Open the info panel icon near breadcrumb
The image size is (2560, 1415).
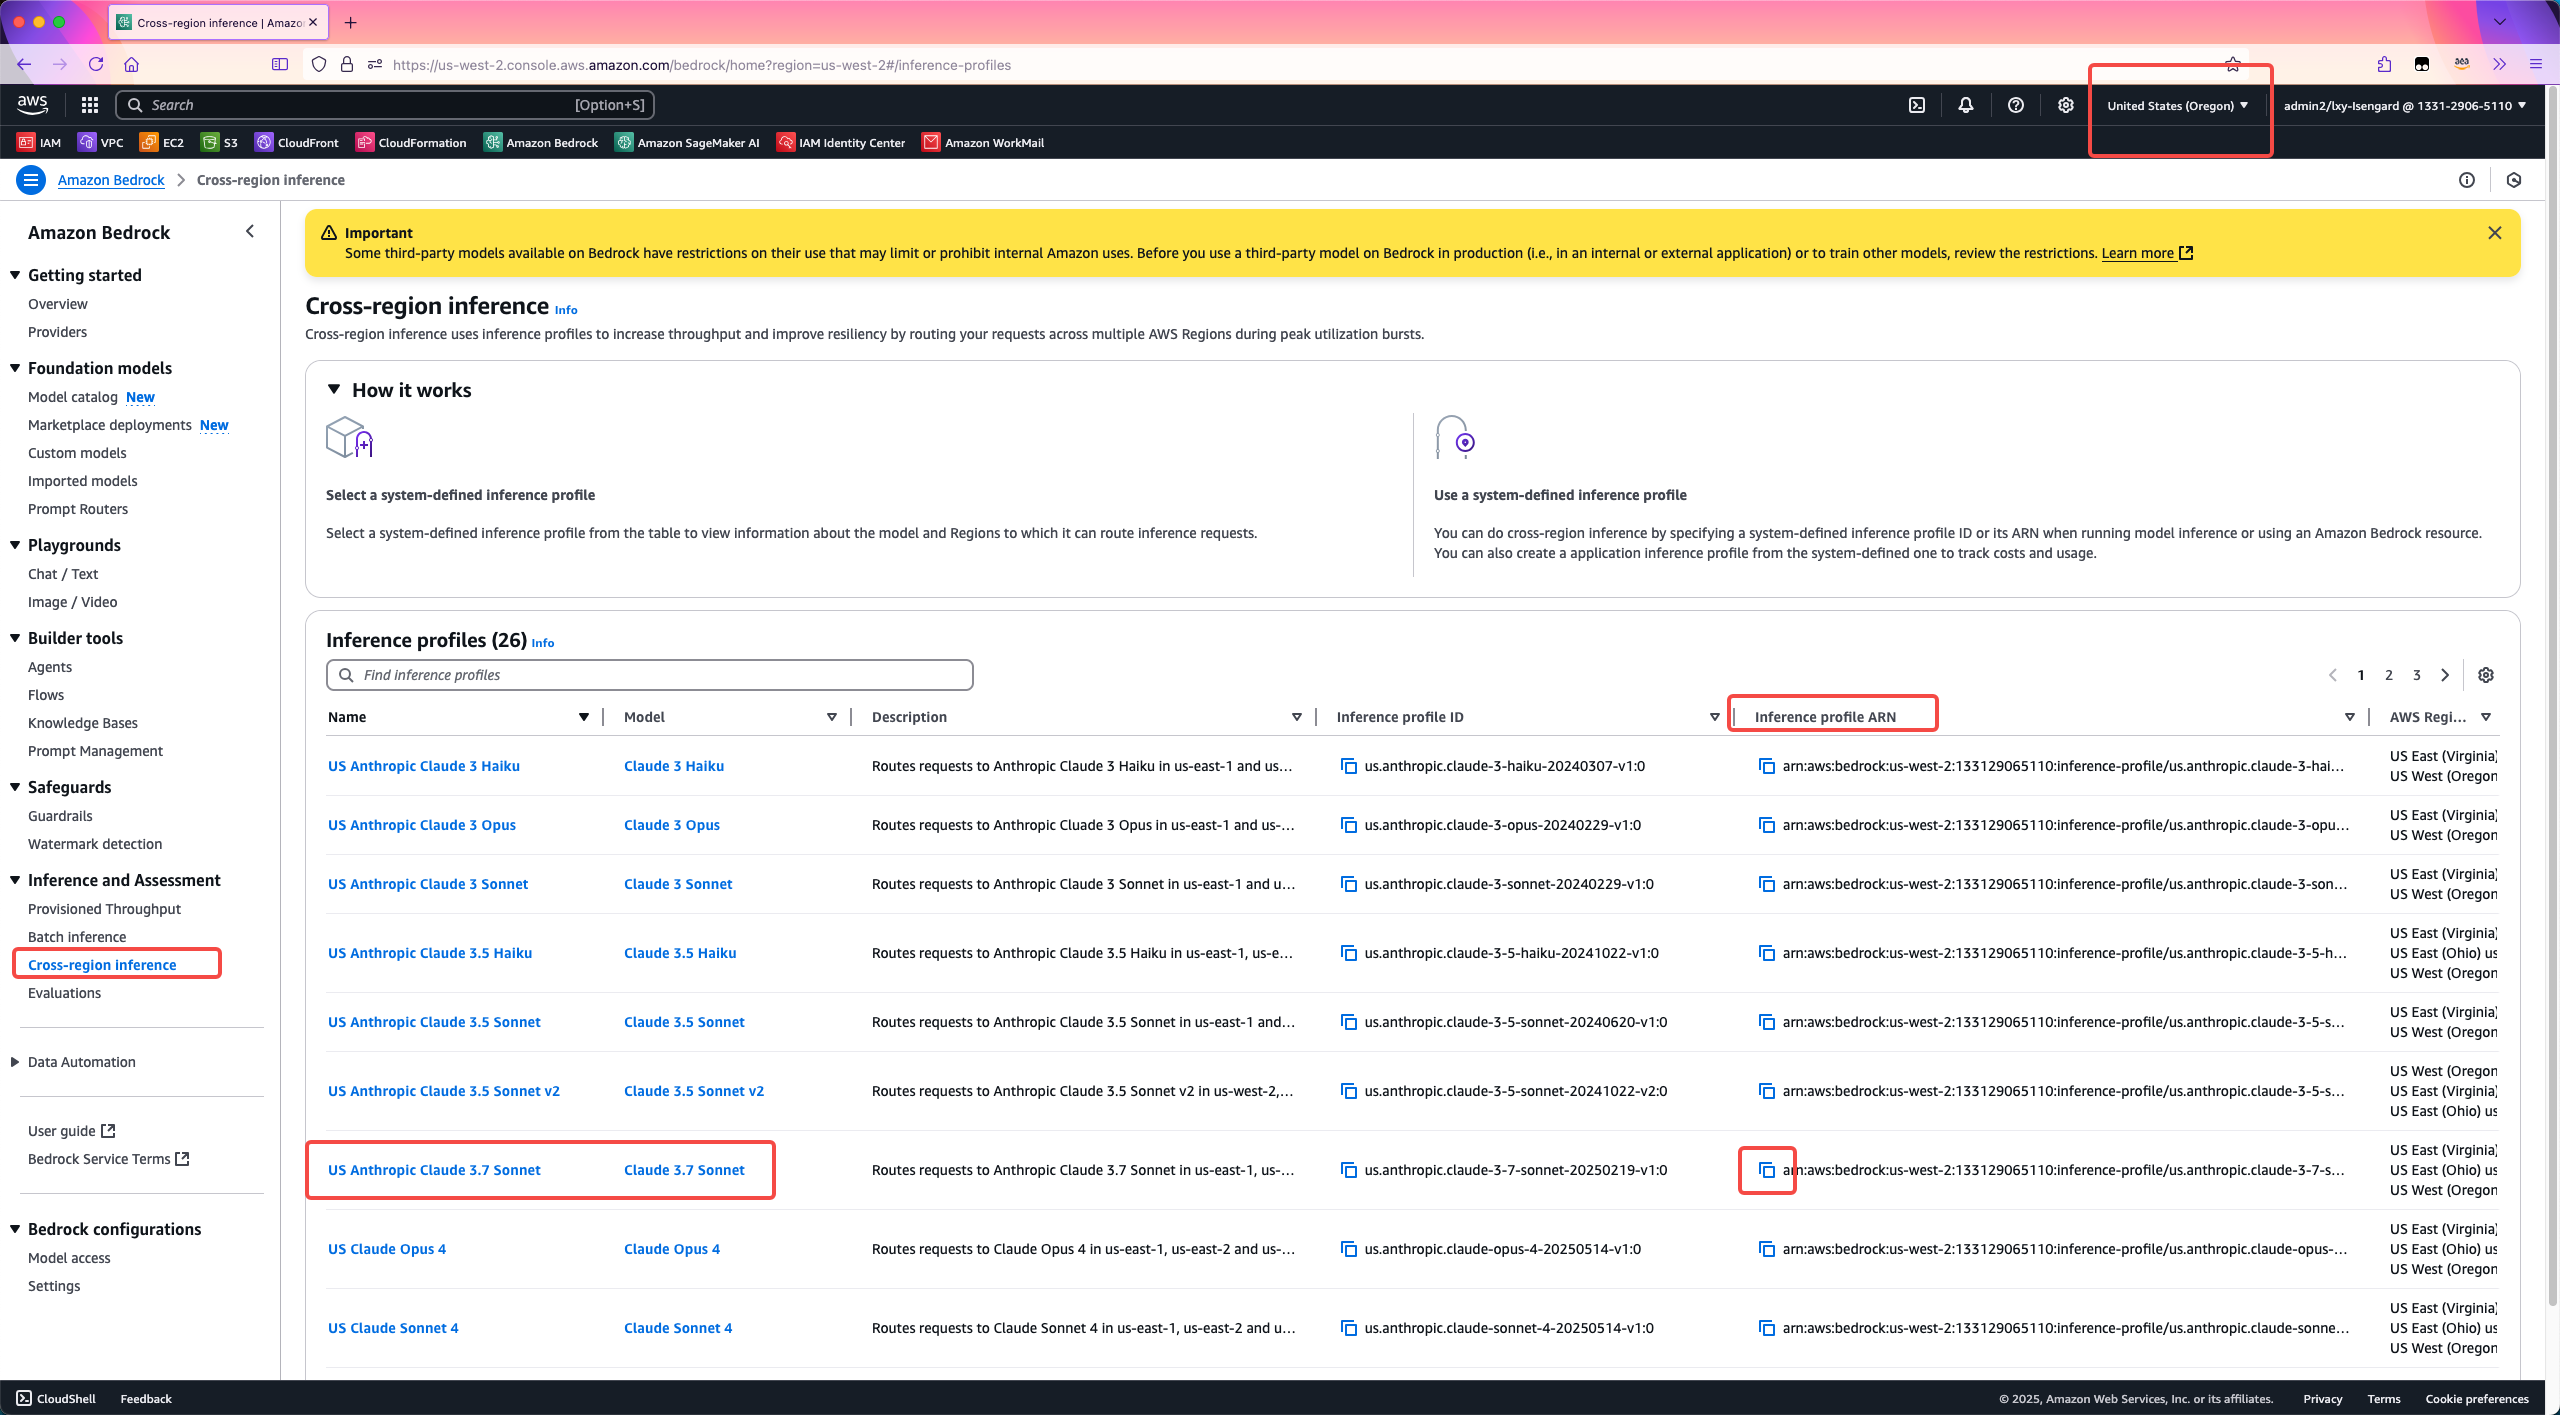click(x=2467, y=180)
